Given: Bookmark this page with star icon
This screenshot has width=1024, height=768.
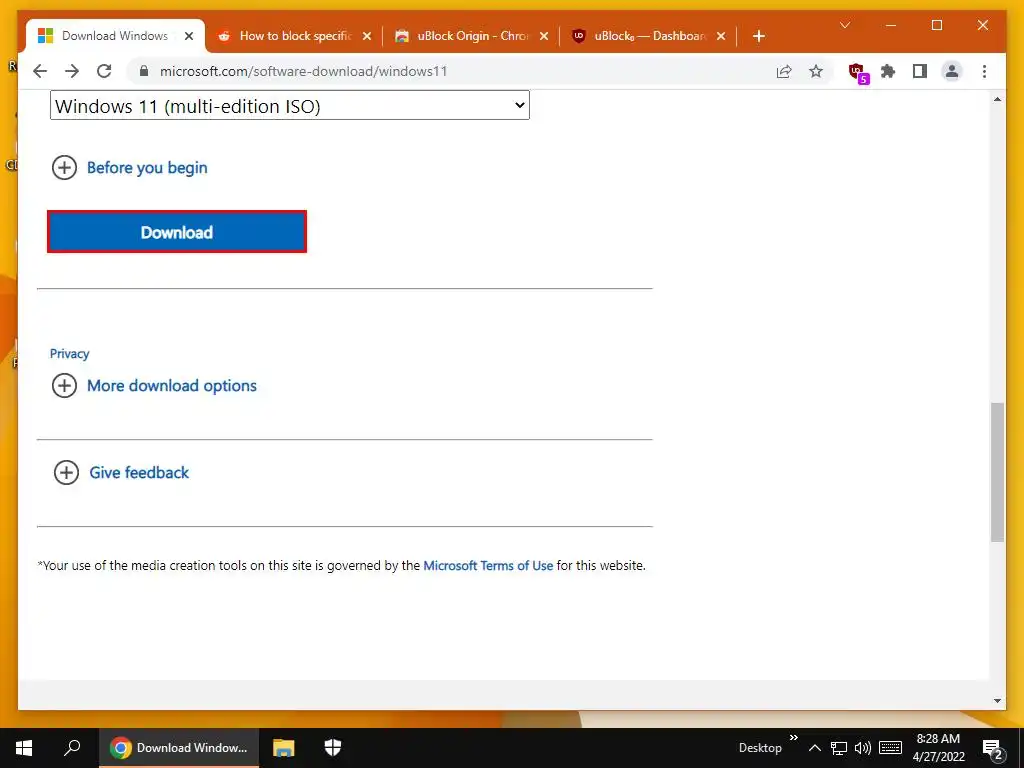Looking at the screenshot, I should coord(816,71).
